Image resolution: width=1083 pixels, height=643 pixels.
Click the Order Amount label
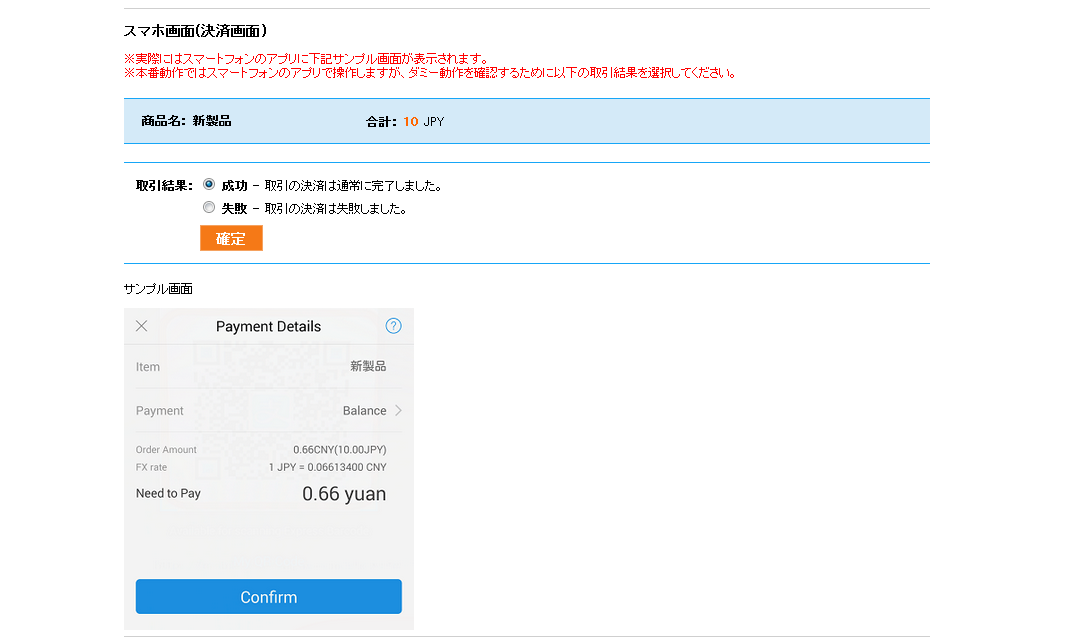point(166,450)
